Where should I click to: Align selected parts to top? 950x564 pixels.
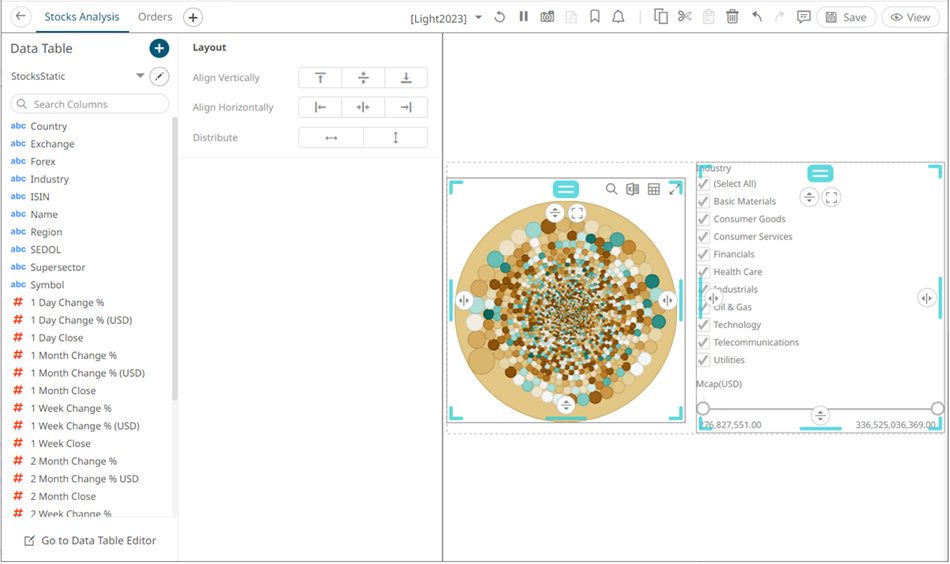(320, 78)
